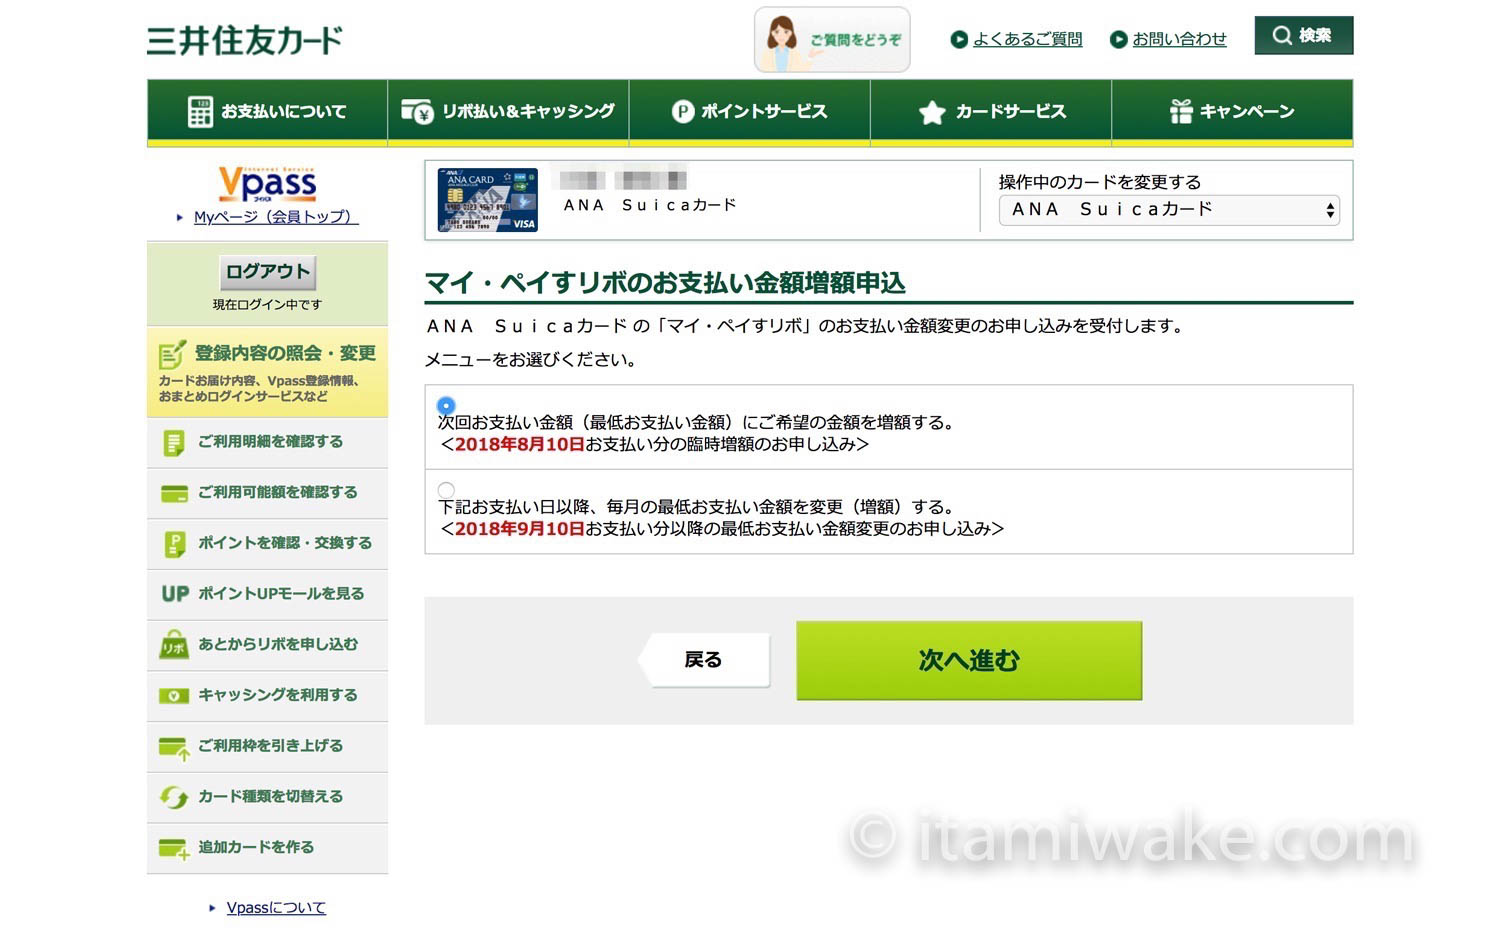Open ご利用枠を引き上げる
The width and height of the screenshot is (1500, 938).
click(267, 747)
